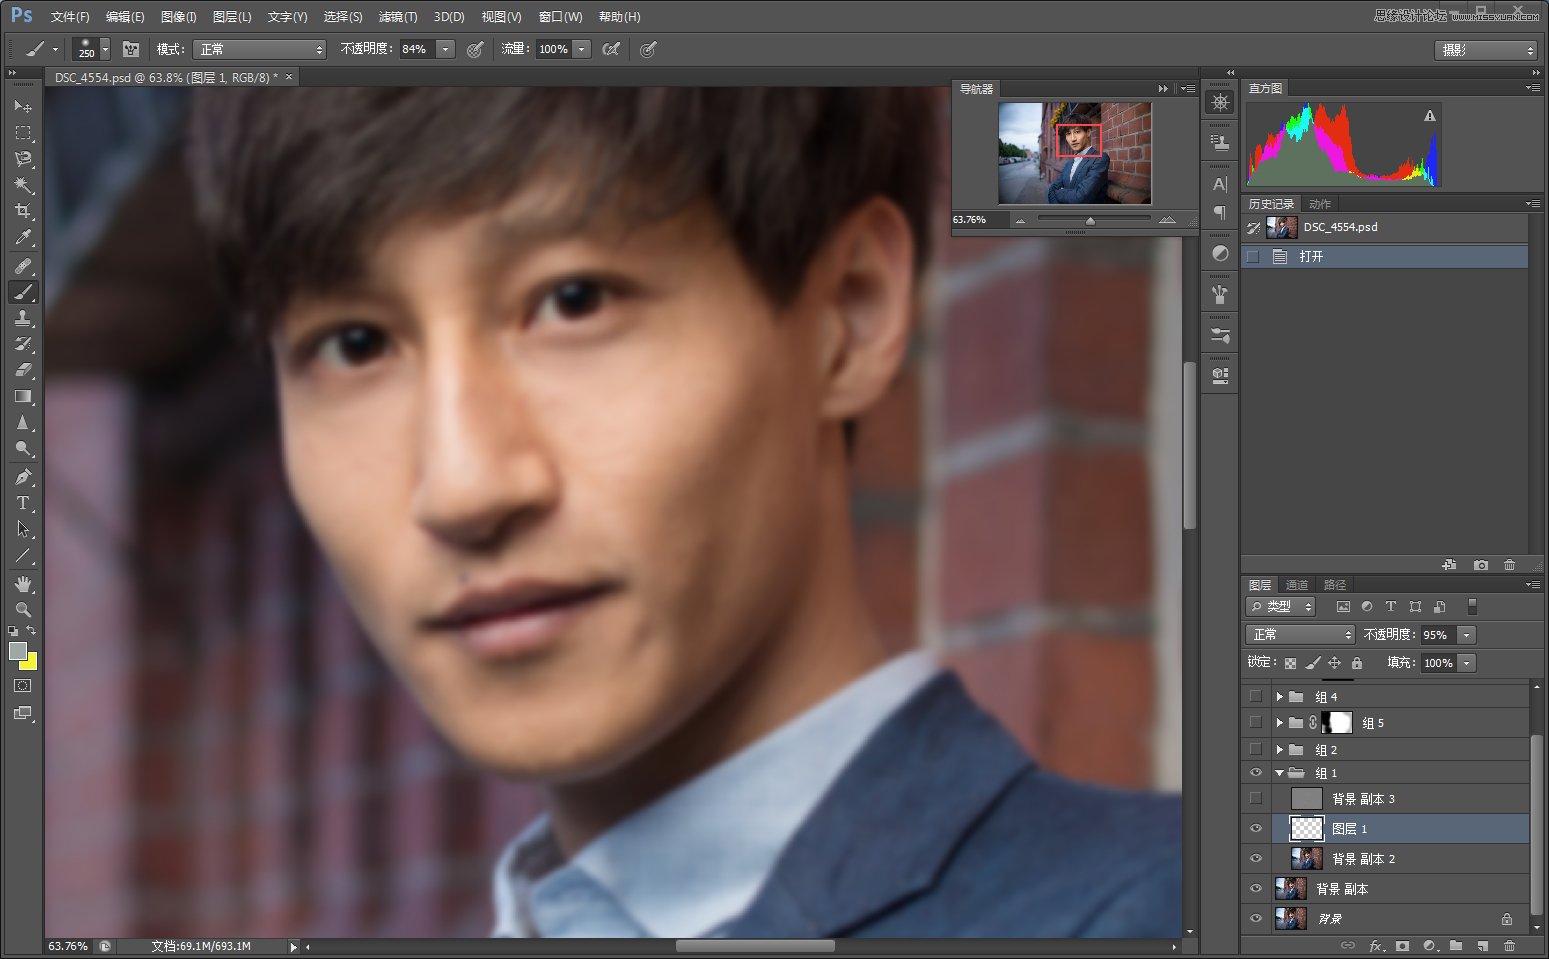Screen dimensions: 1549x959
Task: Open the 滤镜 menu
Action: coord(396,16)
